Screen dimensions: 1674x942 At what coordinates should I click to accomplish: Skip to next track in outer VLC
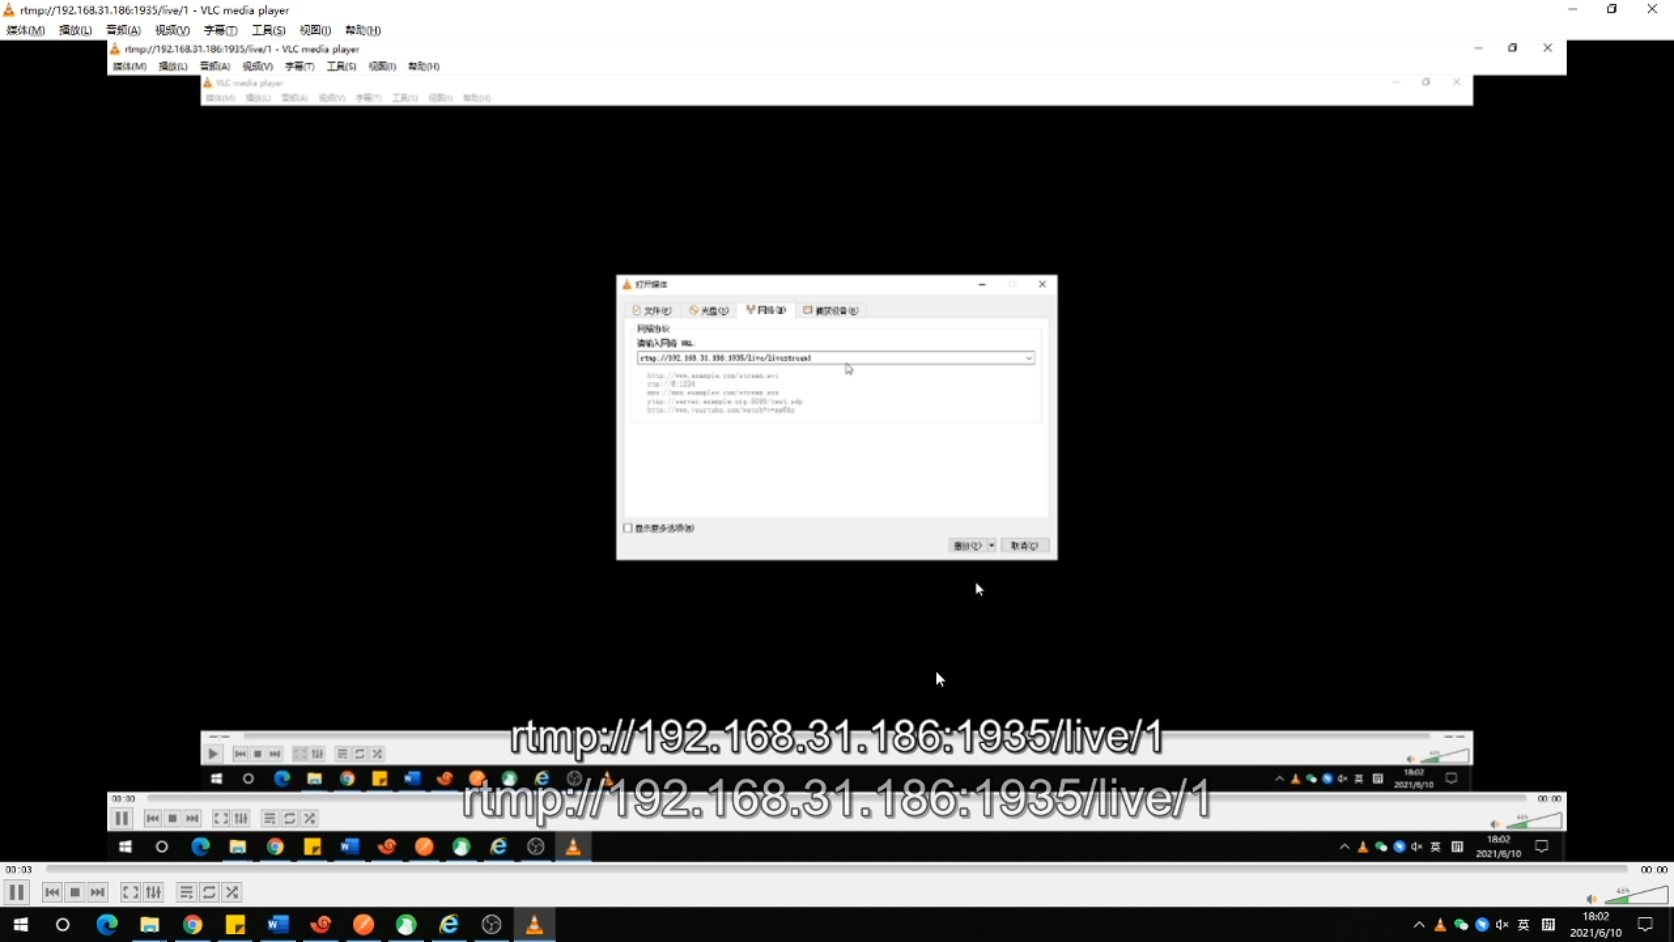pyautogui.click(x=98, y=892)
